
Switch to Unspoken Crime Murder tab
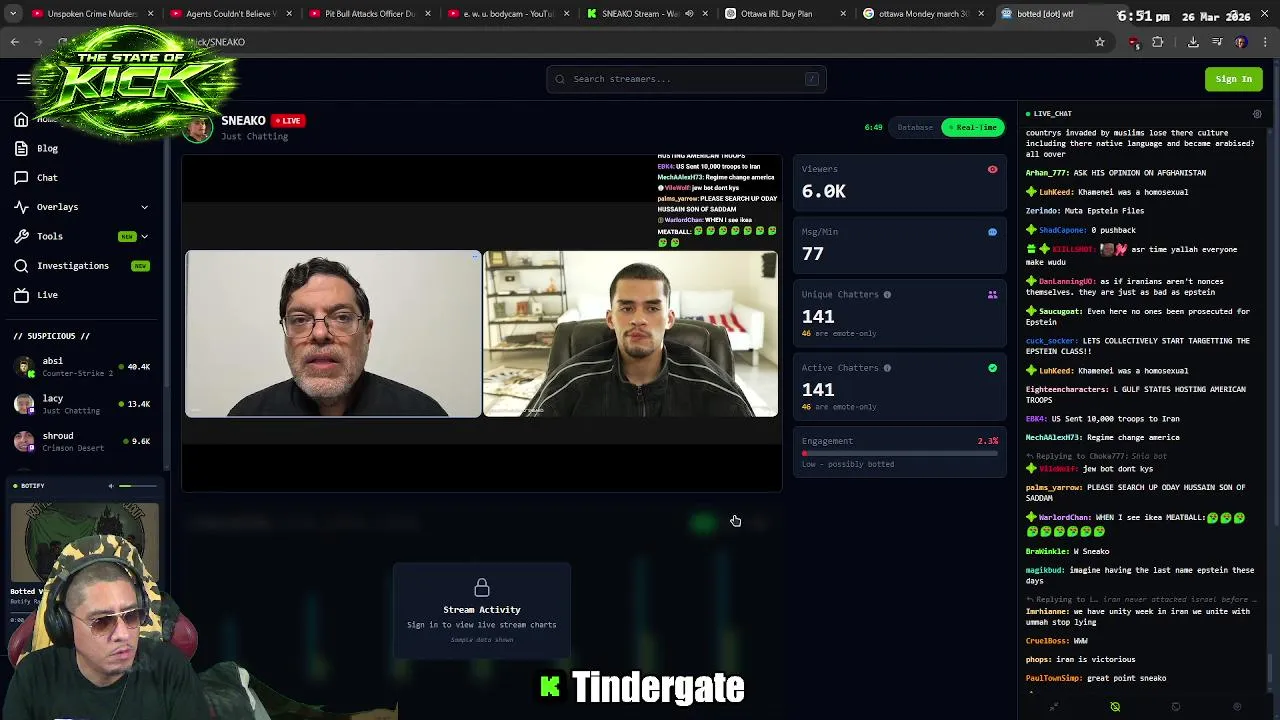93,14
